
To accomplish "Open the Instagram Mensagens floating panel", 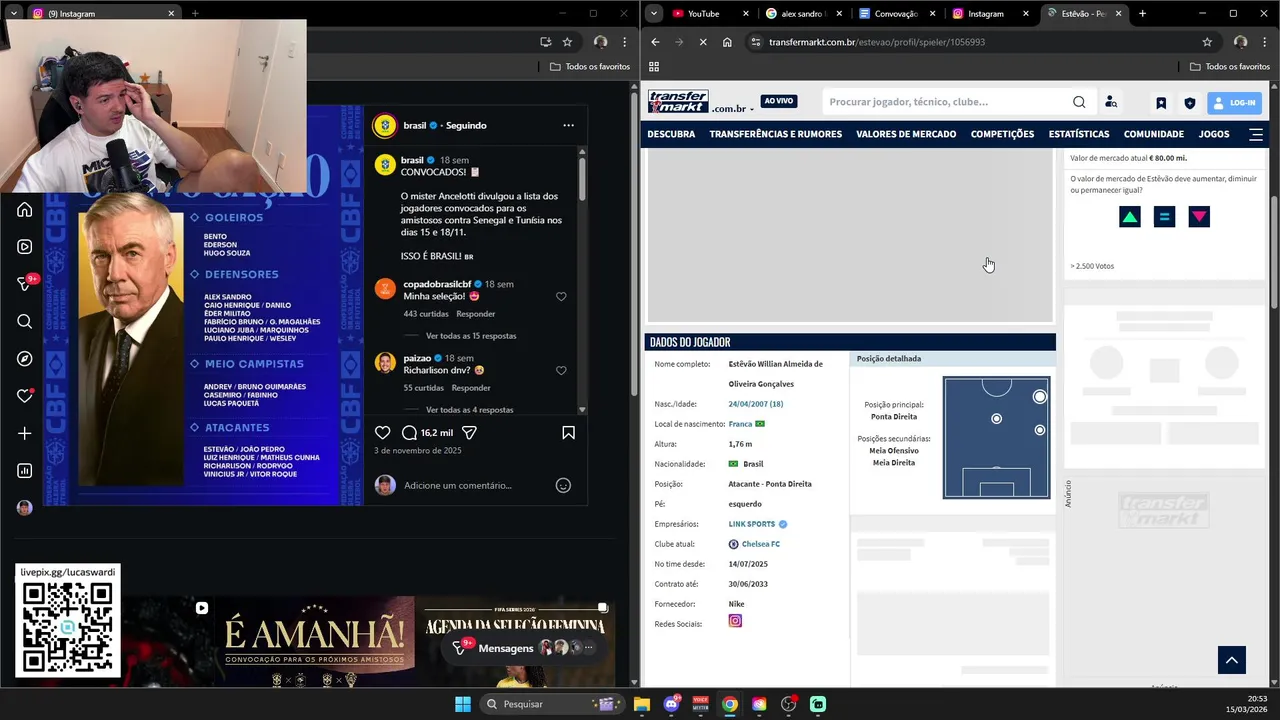I will (524, 648).
